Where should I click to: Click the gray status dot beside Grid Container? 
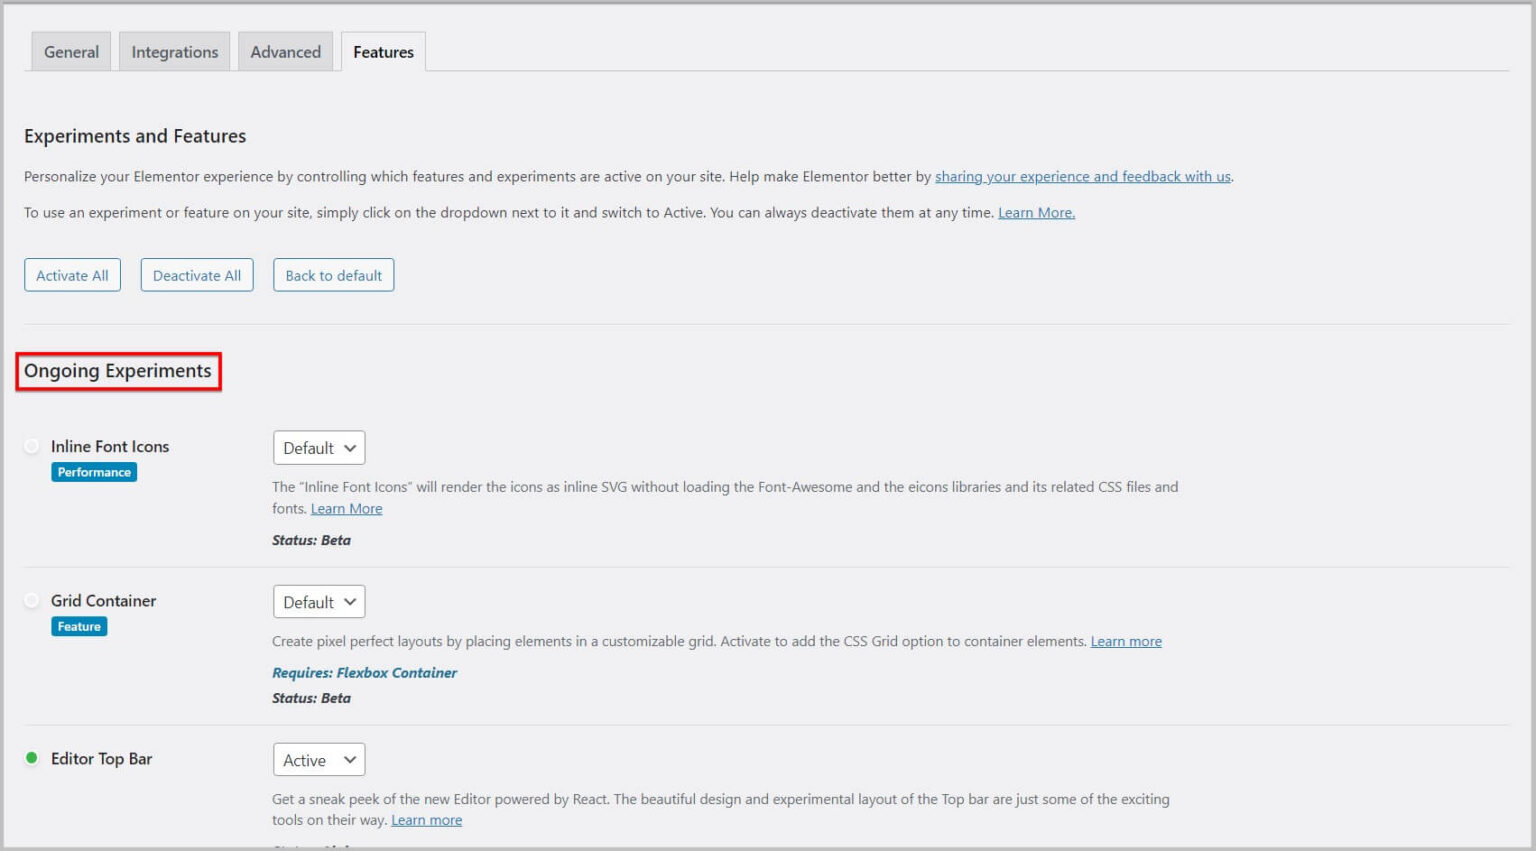[x=32, y=600]
